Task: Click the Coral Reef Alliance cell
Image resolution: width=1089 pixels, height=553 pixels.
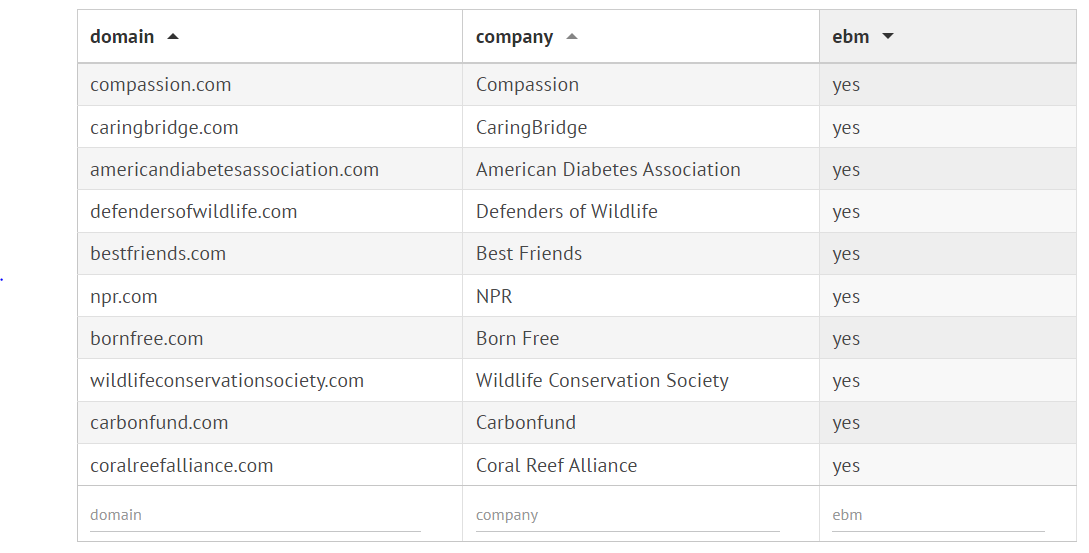Action: tap(556, 466)
